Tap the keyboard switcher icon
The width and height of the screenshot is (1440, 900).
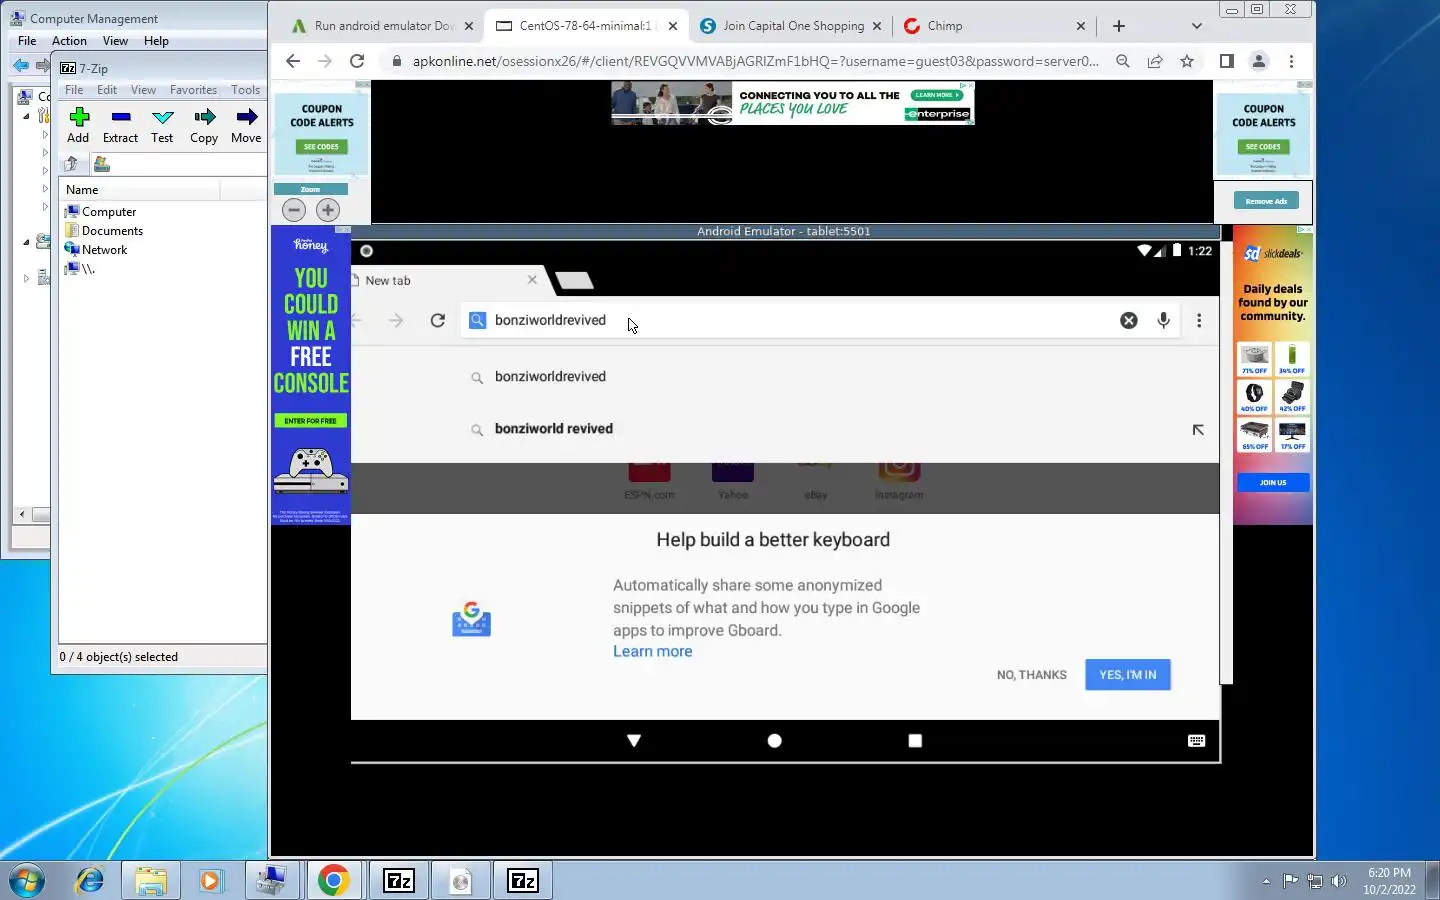(x=1197, y=741)
